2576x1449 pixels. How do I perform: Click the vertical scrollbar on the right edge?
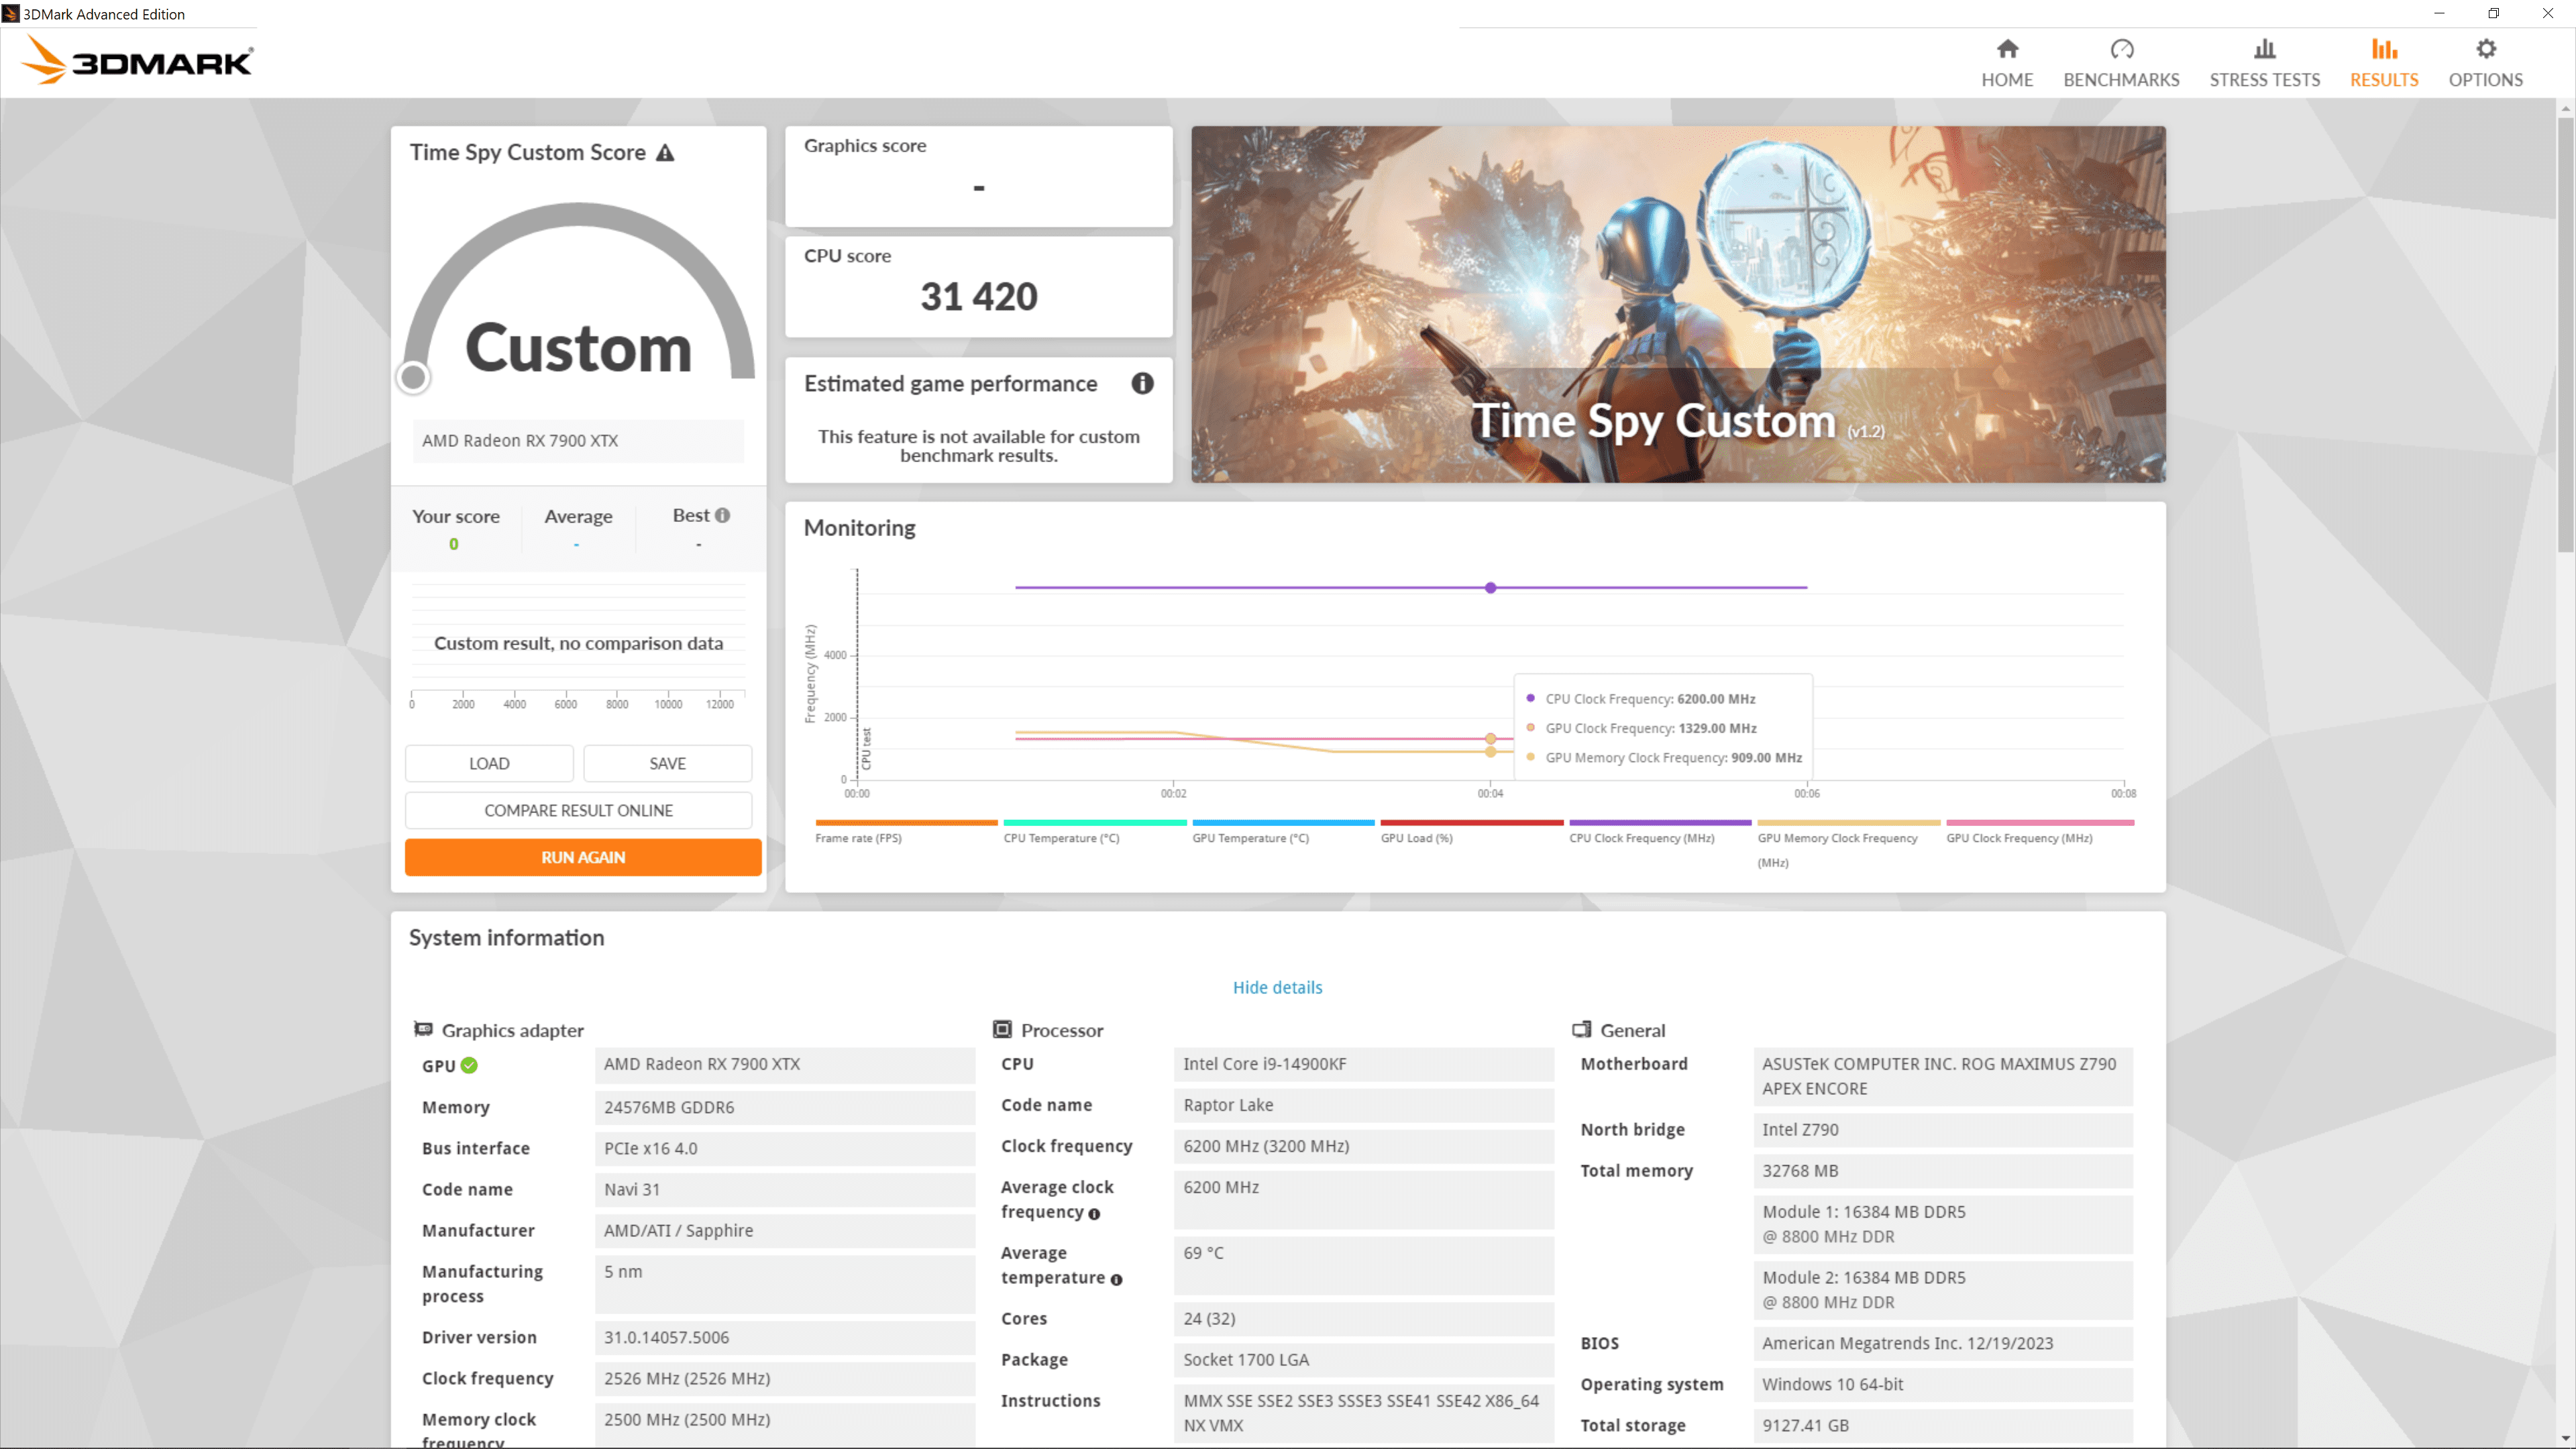coord(2566,335)
